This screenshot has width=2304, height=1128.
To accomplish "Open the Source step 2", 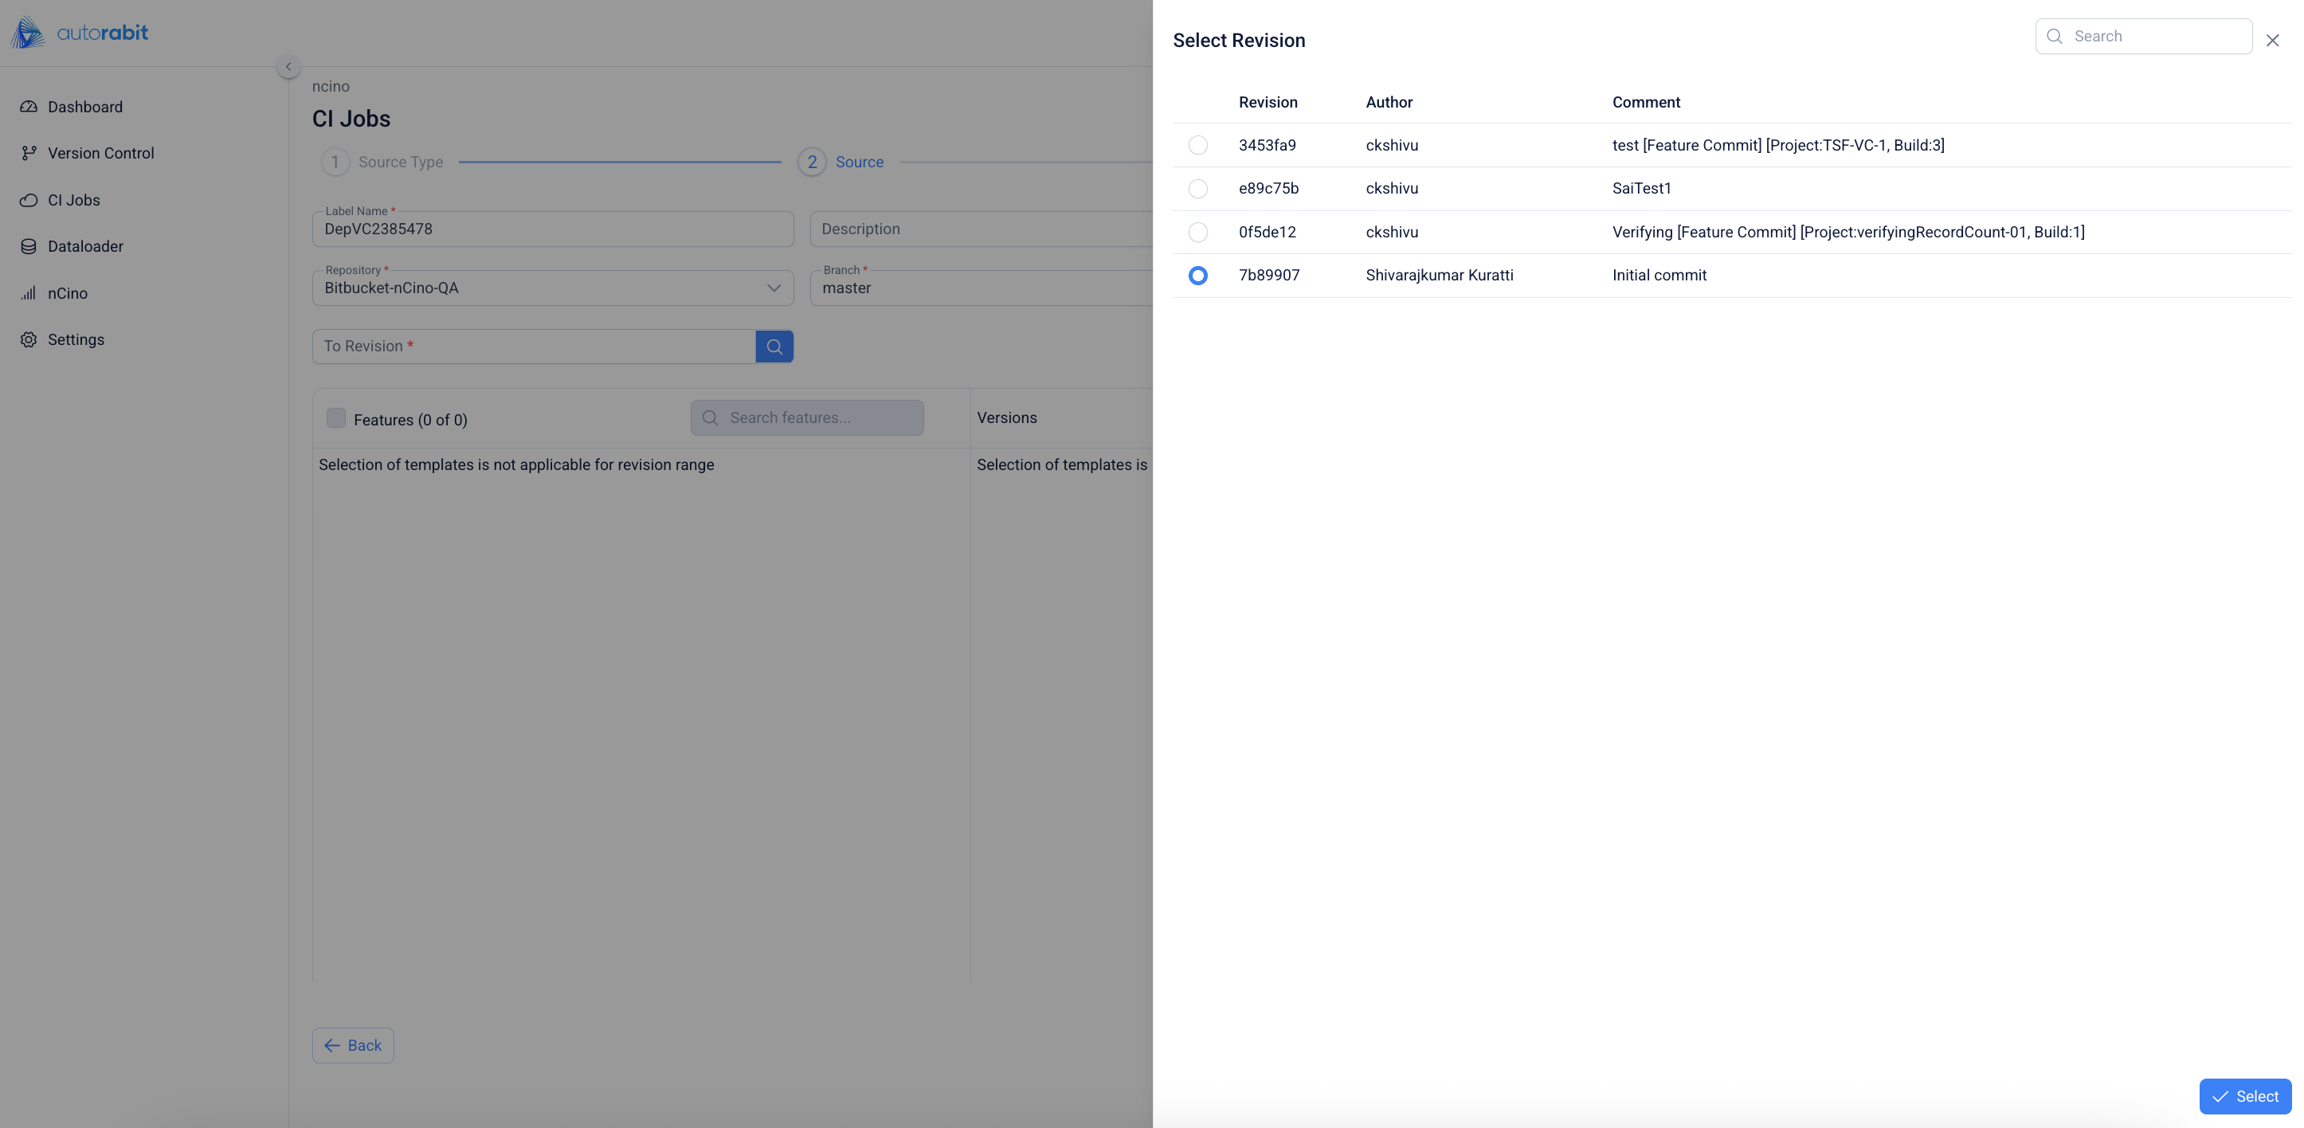I will click(x=812, y=162).
